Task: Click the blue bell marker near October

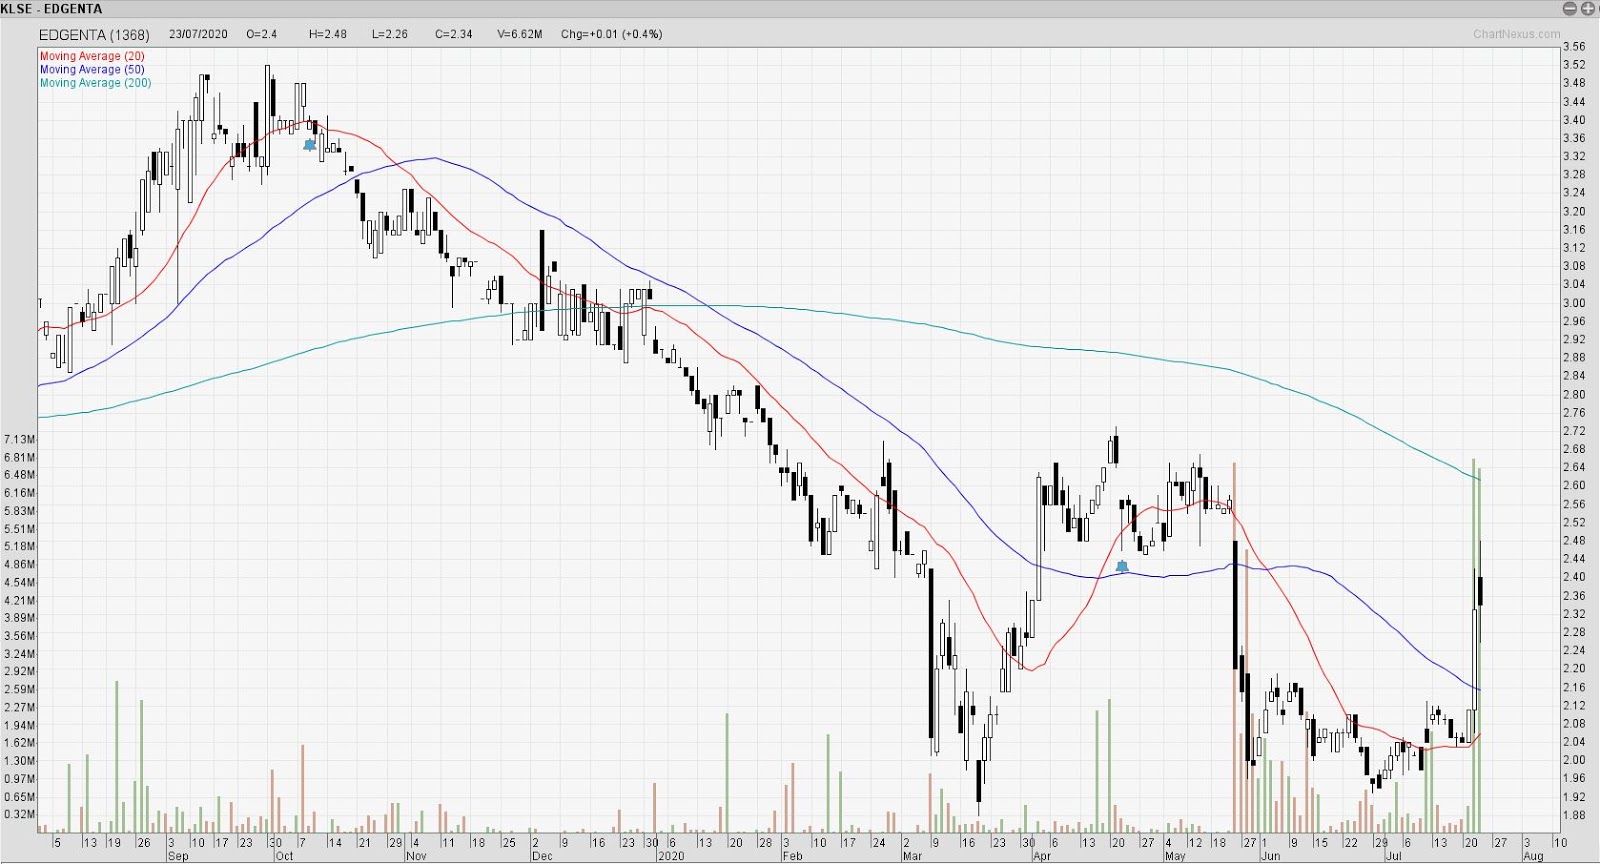Action: click(x=310, y=145)
